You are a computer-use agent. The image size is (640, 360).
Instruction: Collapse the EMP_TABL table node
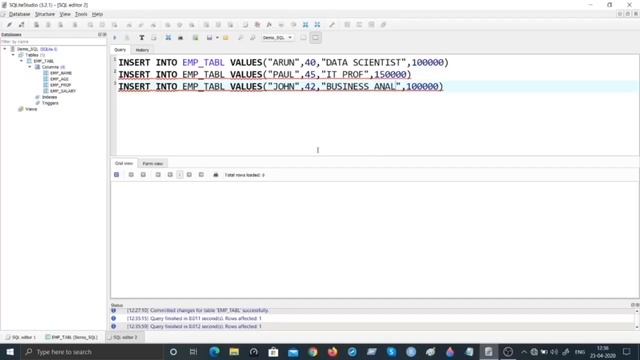(x=21, y=61)
